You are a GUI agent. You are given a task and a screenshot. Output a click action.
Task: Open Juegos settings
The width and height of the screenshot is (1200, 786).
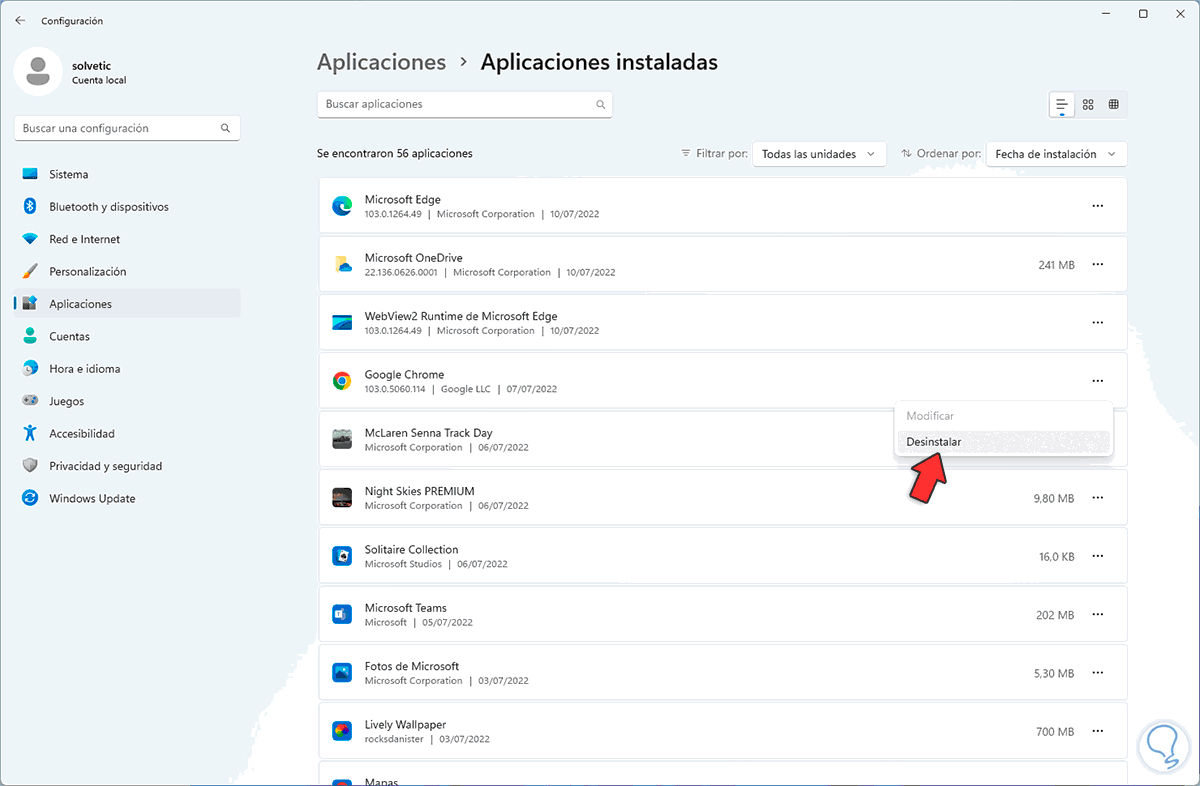coord(127,401)
